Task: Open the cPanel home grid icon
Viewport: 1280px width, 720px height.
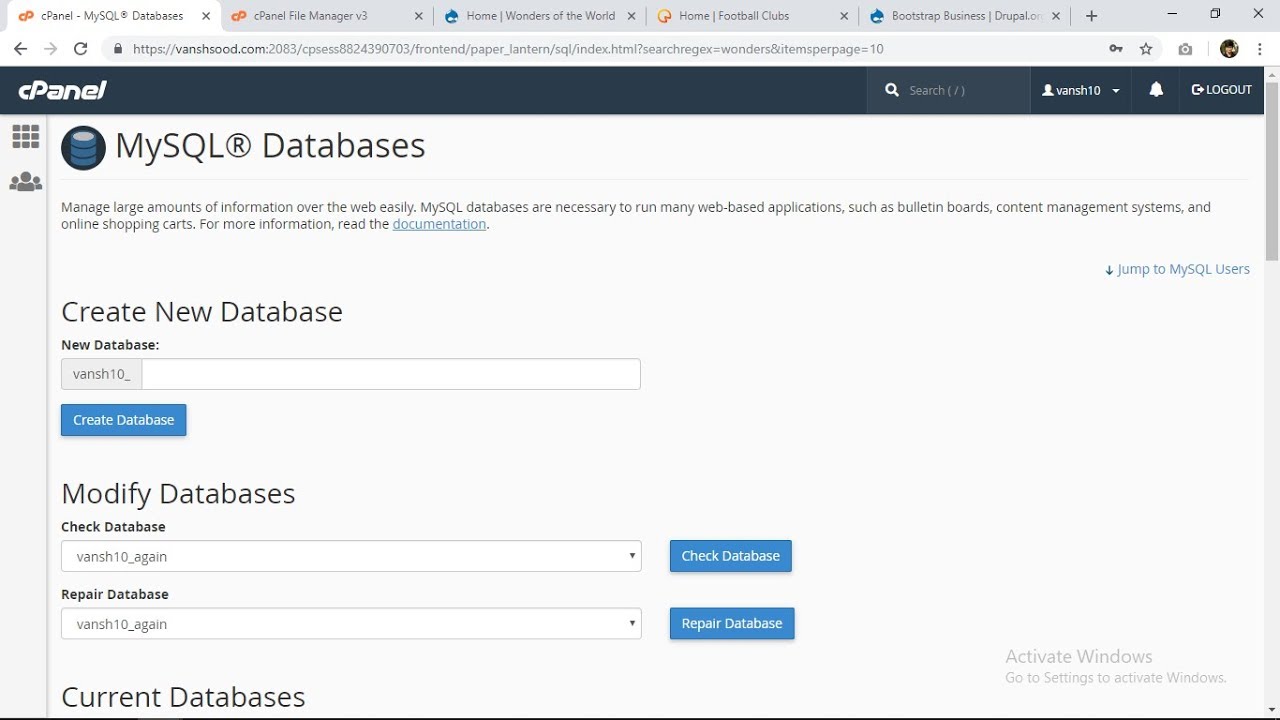Action: tap(26, 136)
